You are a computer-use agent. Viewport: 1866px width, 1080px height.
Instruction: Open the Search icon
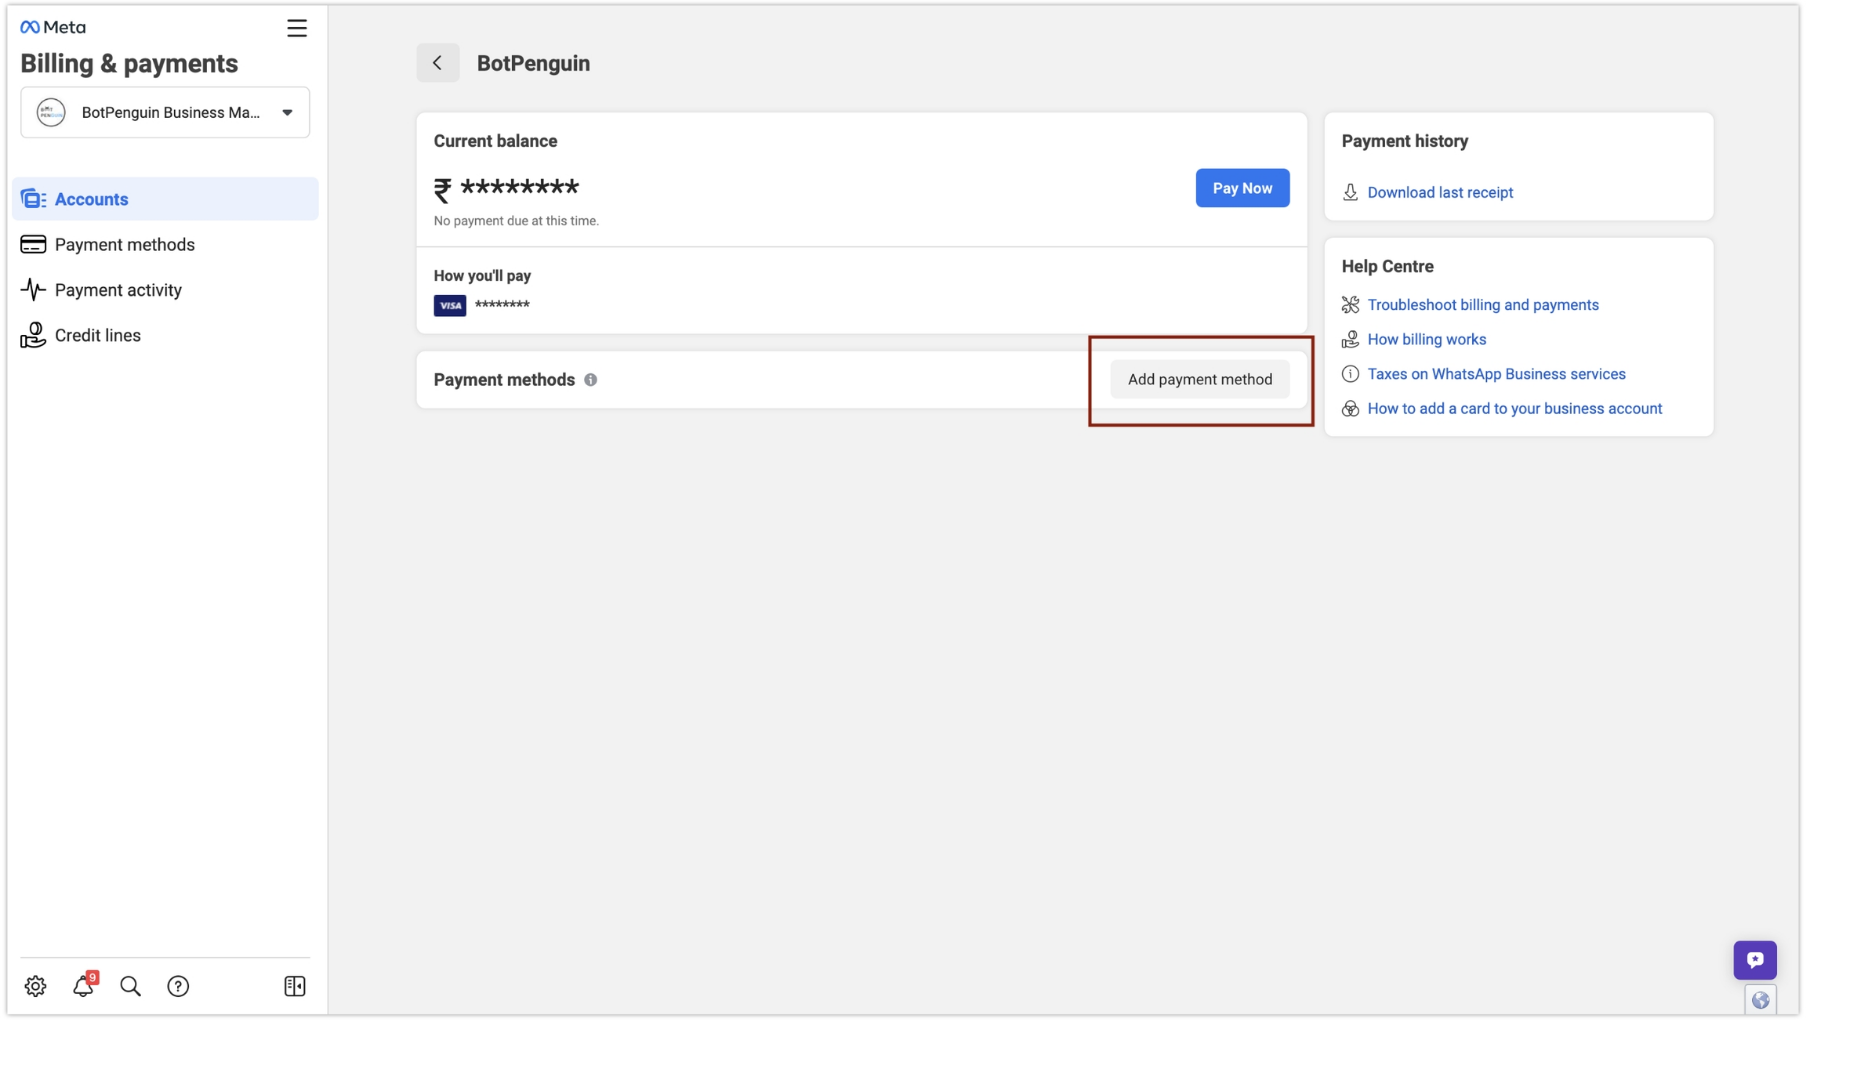130,986
